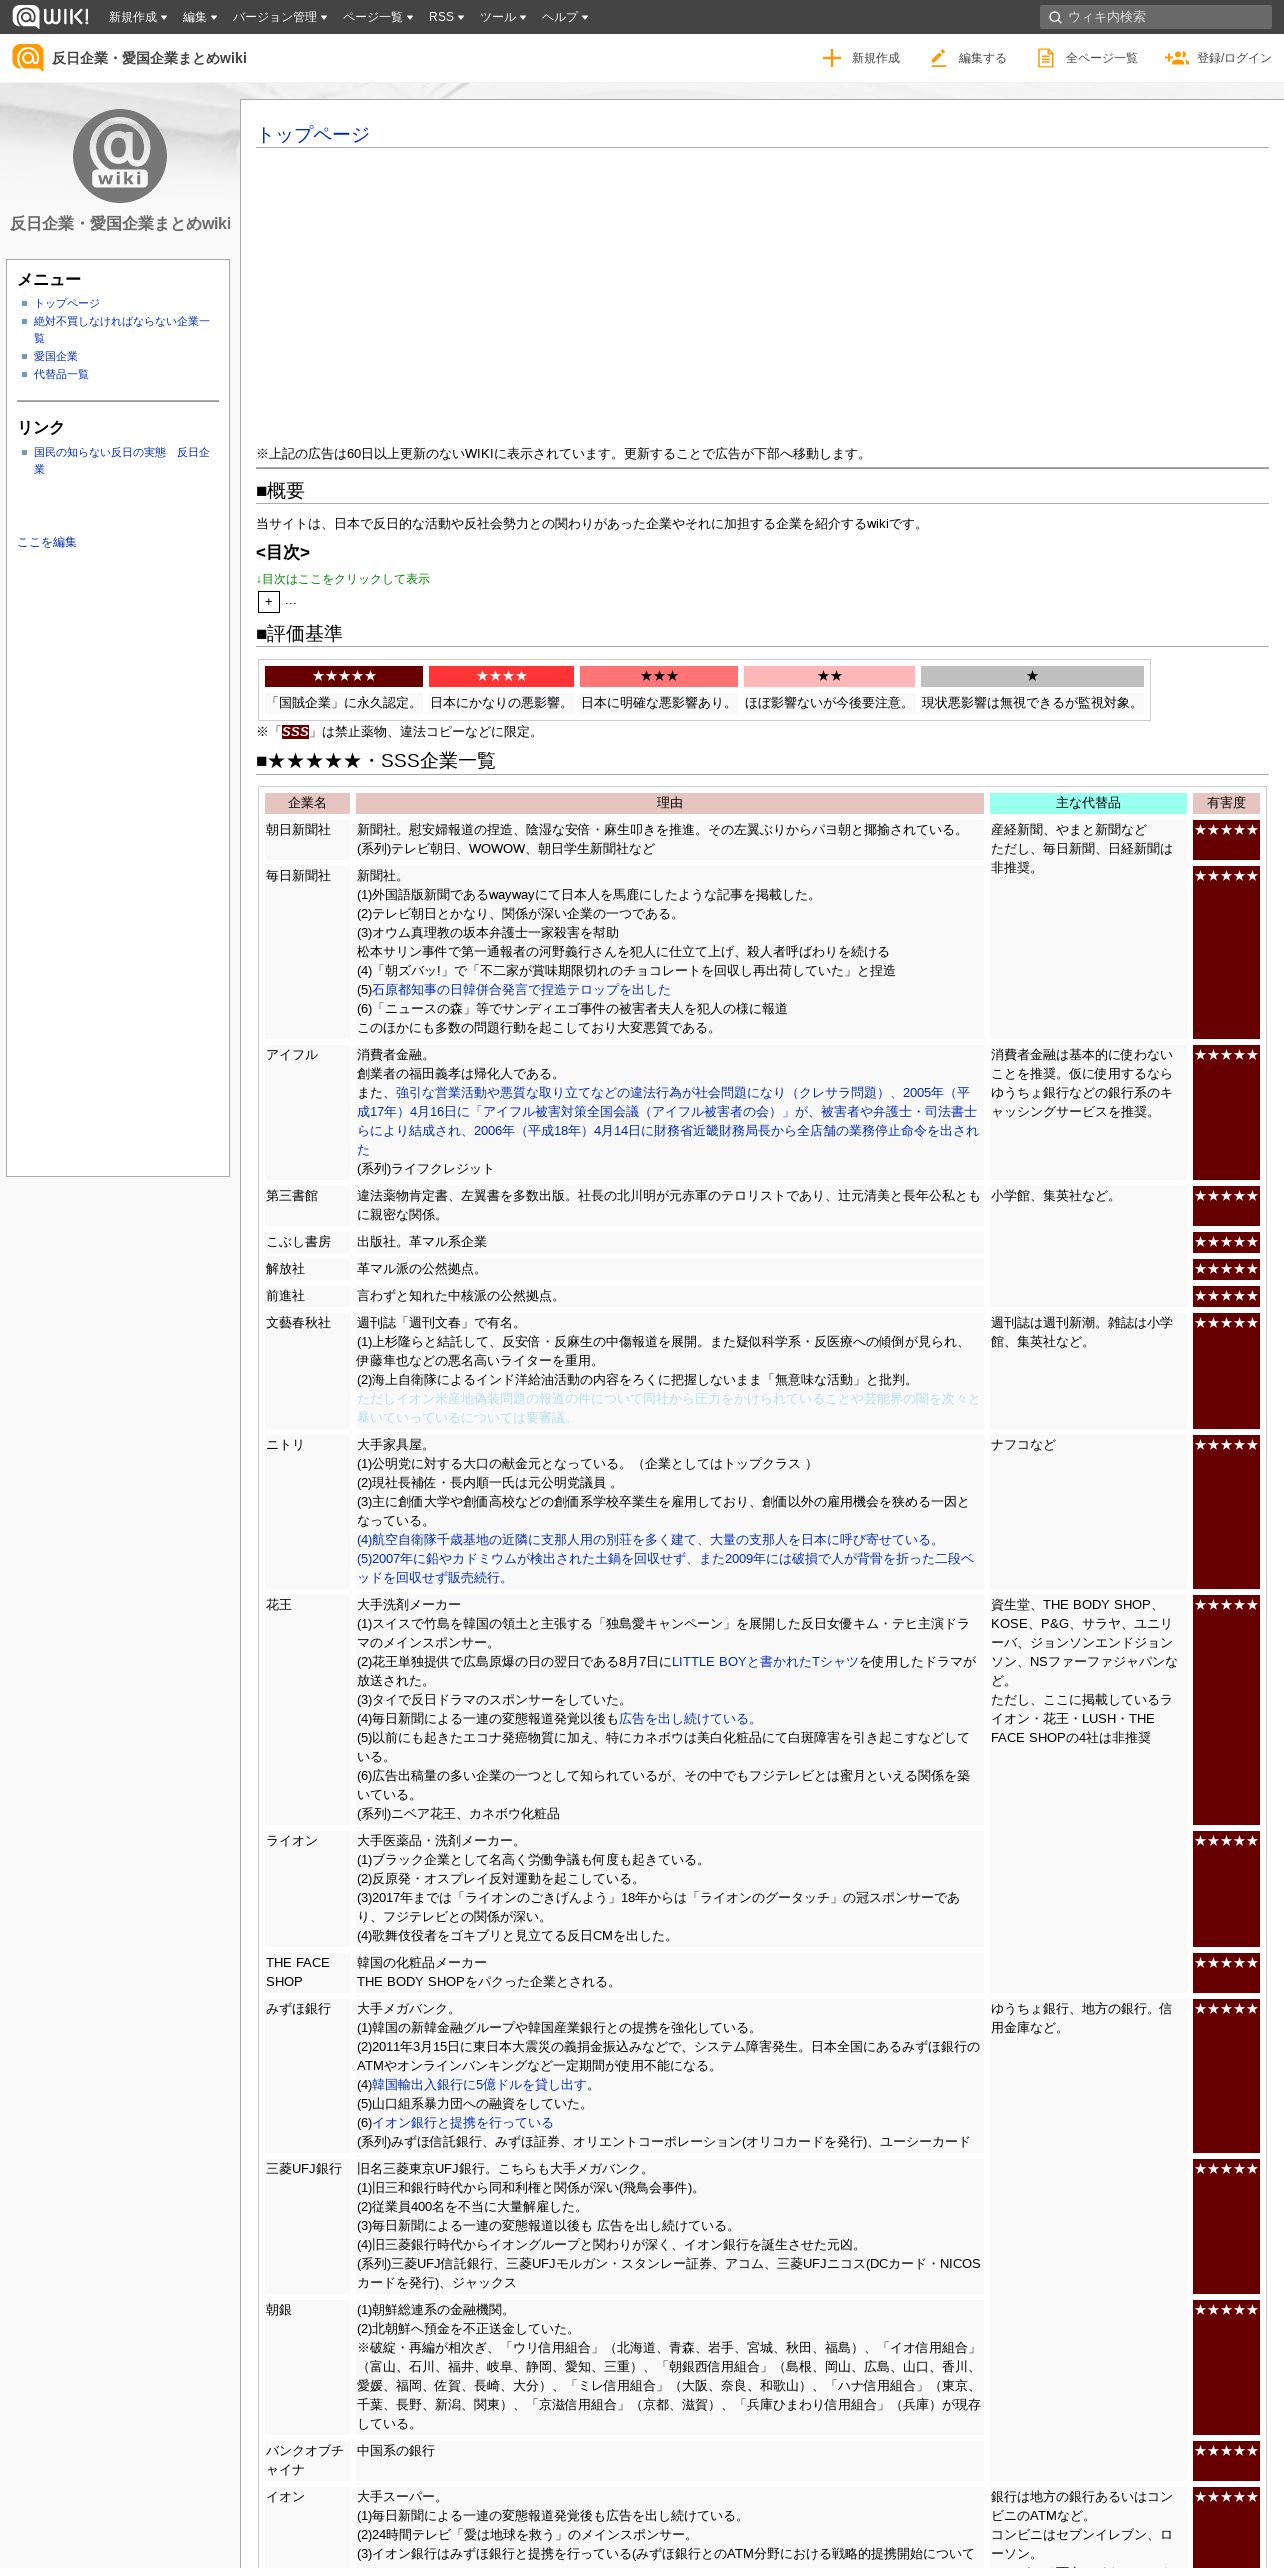Click the SSS badge in the note
This screenshot has width=1284, height=2568.
[295, 732]
